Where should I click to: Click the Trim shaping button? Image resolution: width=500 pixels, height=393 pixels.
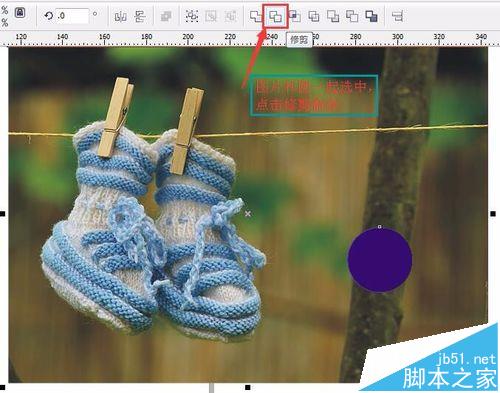click(275, 16)
